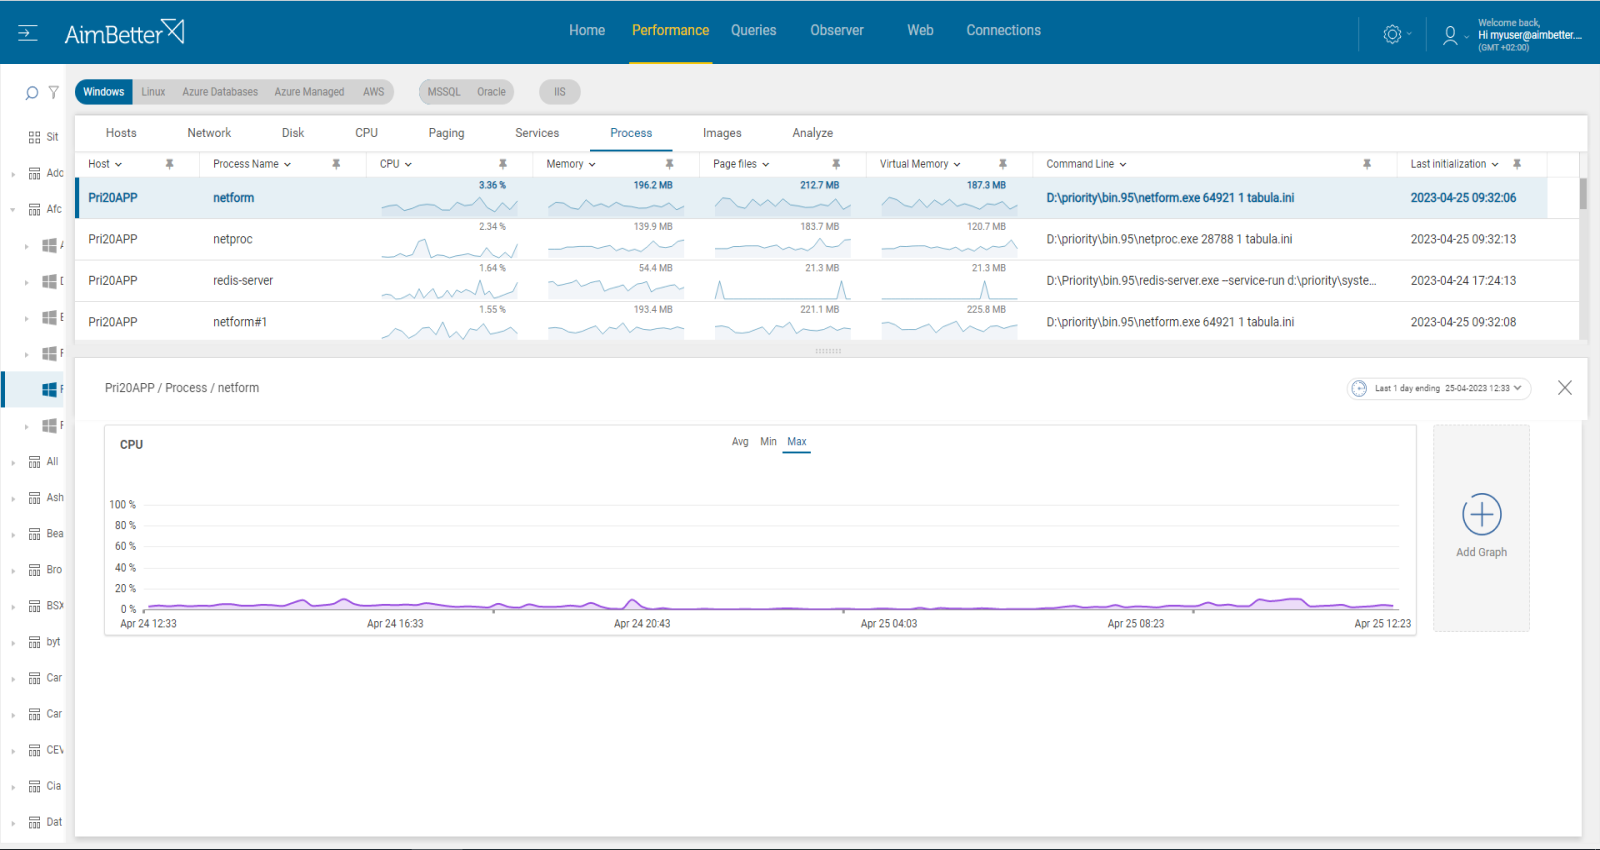Viewport: 1600px width, 850px height.
Task: Open the Connections menu
Action: [x=1003, y=31]
